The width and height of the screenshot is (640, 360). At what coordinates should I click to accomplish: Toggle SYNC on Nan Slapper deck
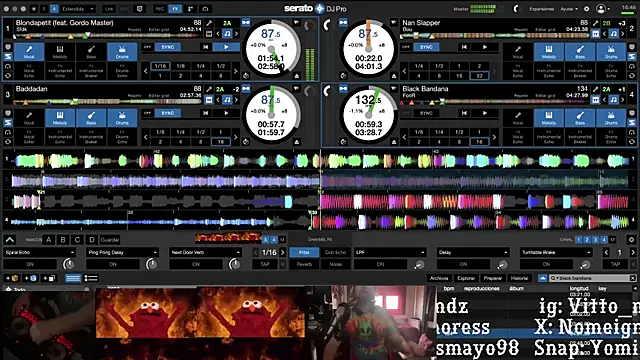click(426, 47)
